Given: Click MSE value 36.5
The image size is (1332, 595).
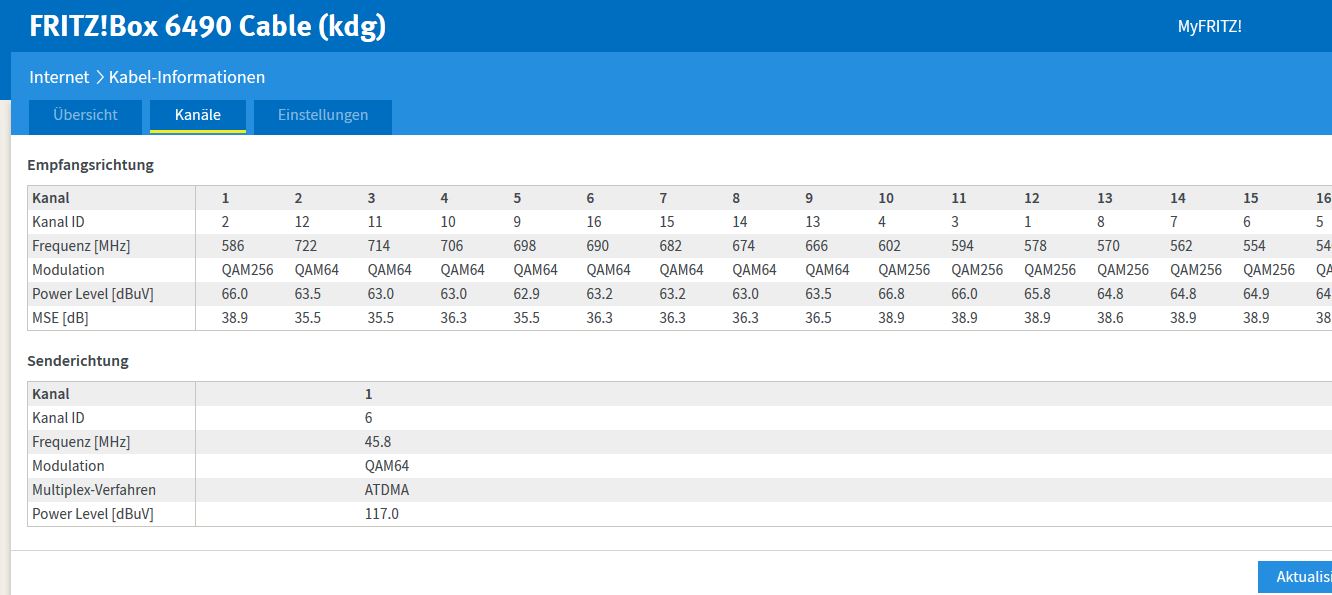Looking at the screenshot, I should pyautogui.click(x=819, y=318).
